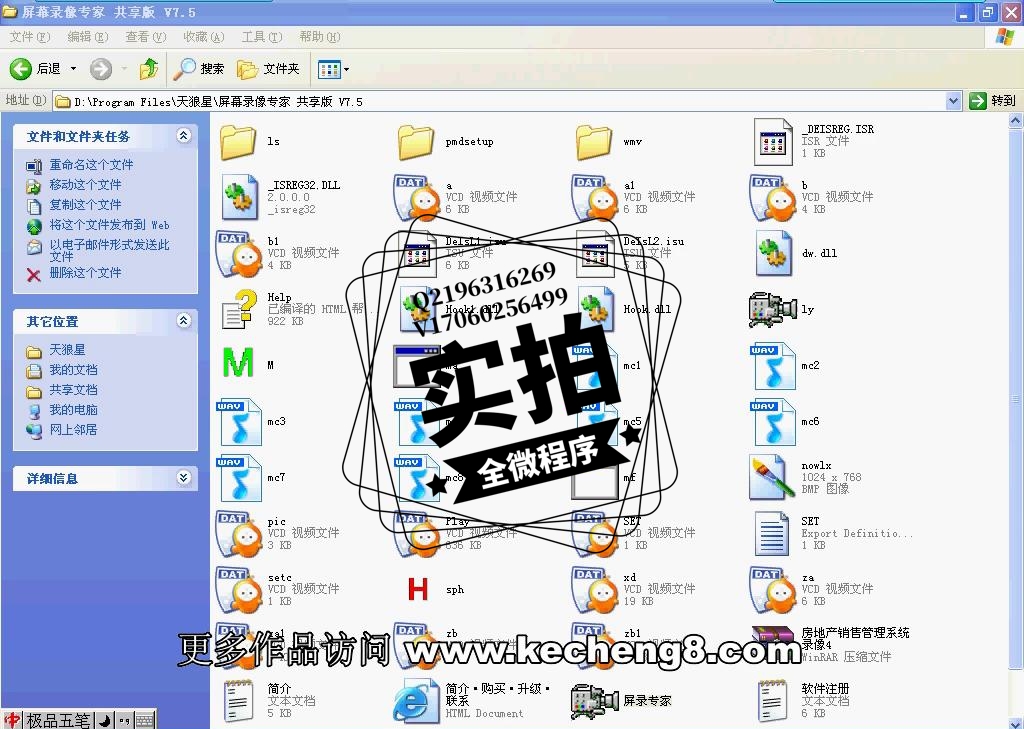Select the pmdsetup folder icon

[x=416, y=142]
